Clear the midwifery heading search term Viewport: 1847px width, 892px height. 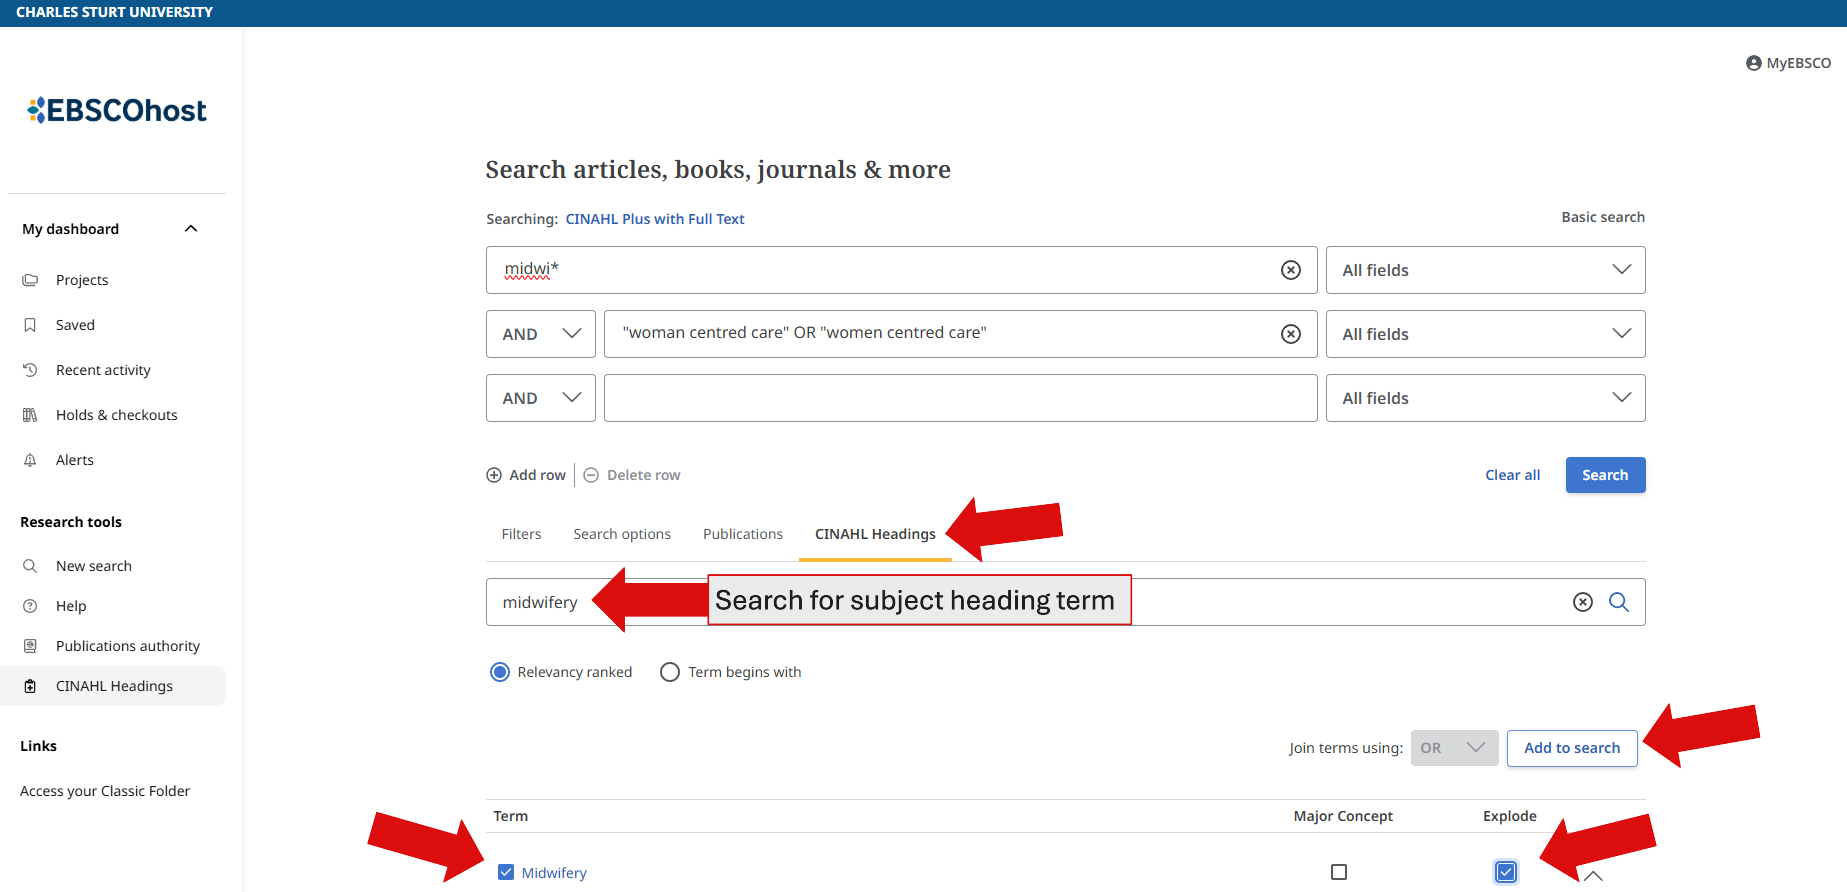pos(1582,602)
